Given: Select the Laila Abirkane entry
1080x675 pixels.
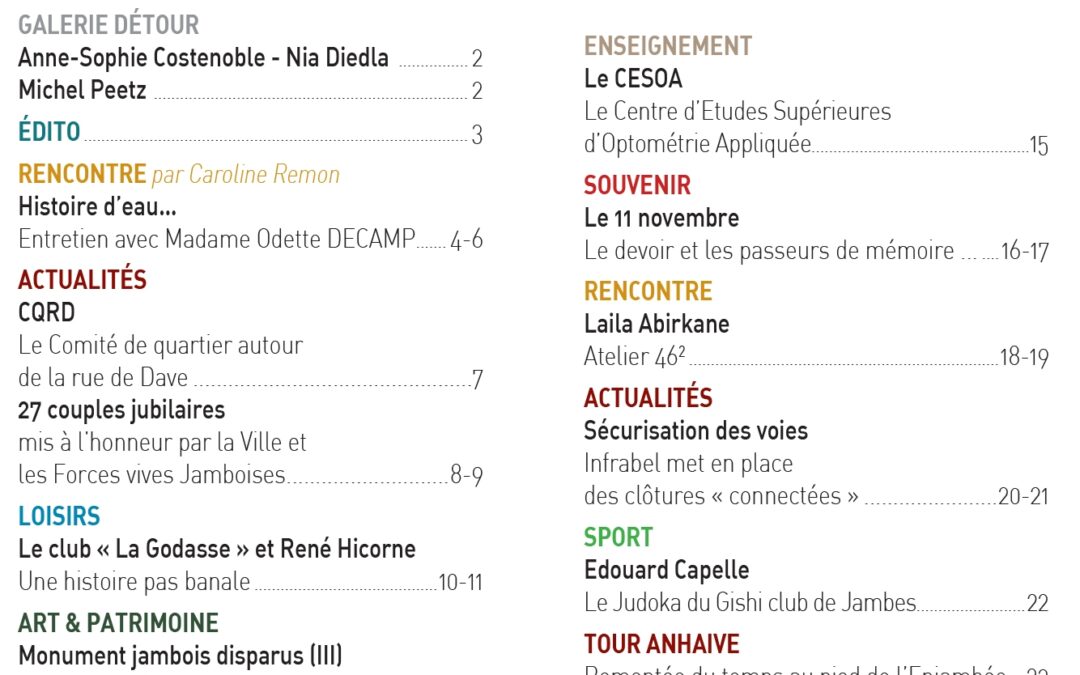Looking at the screenshot, I should pyautogui.click(x=656, y=324).
